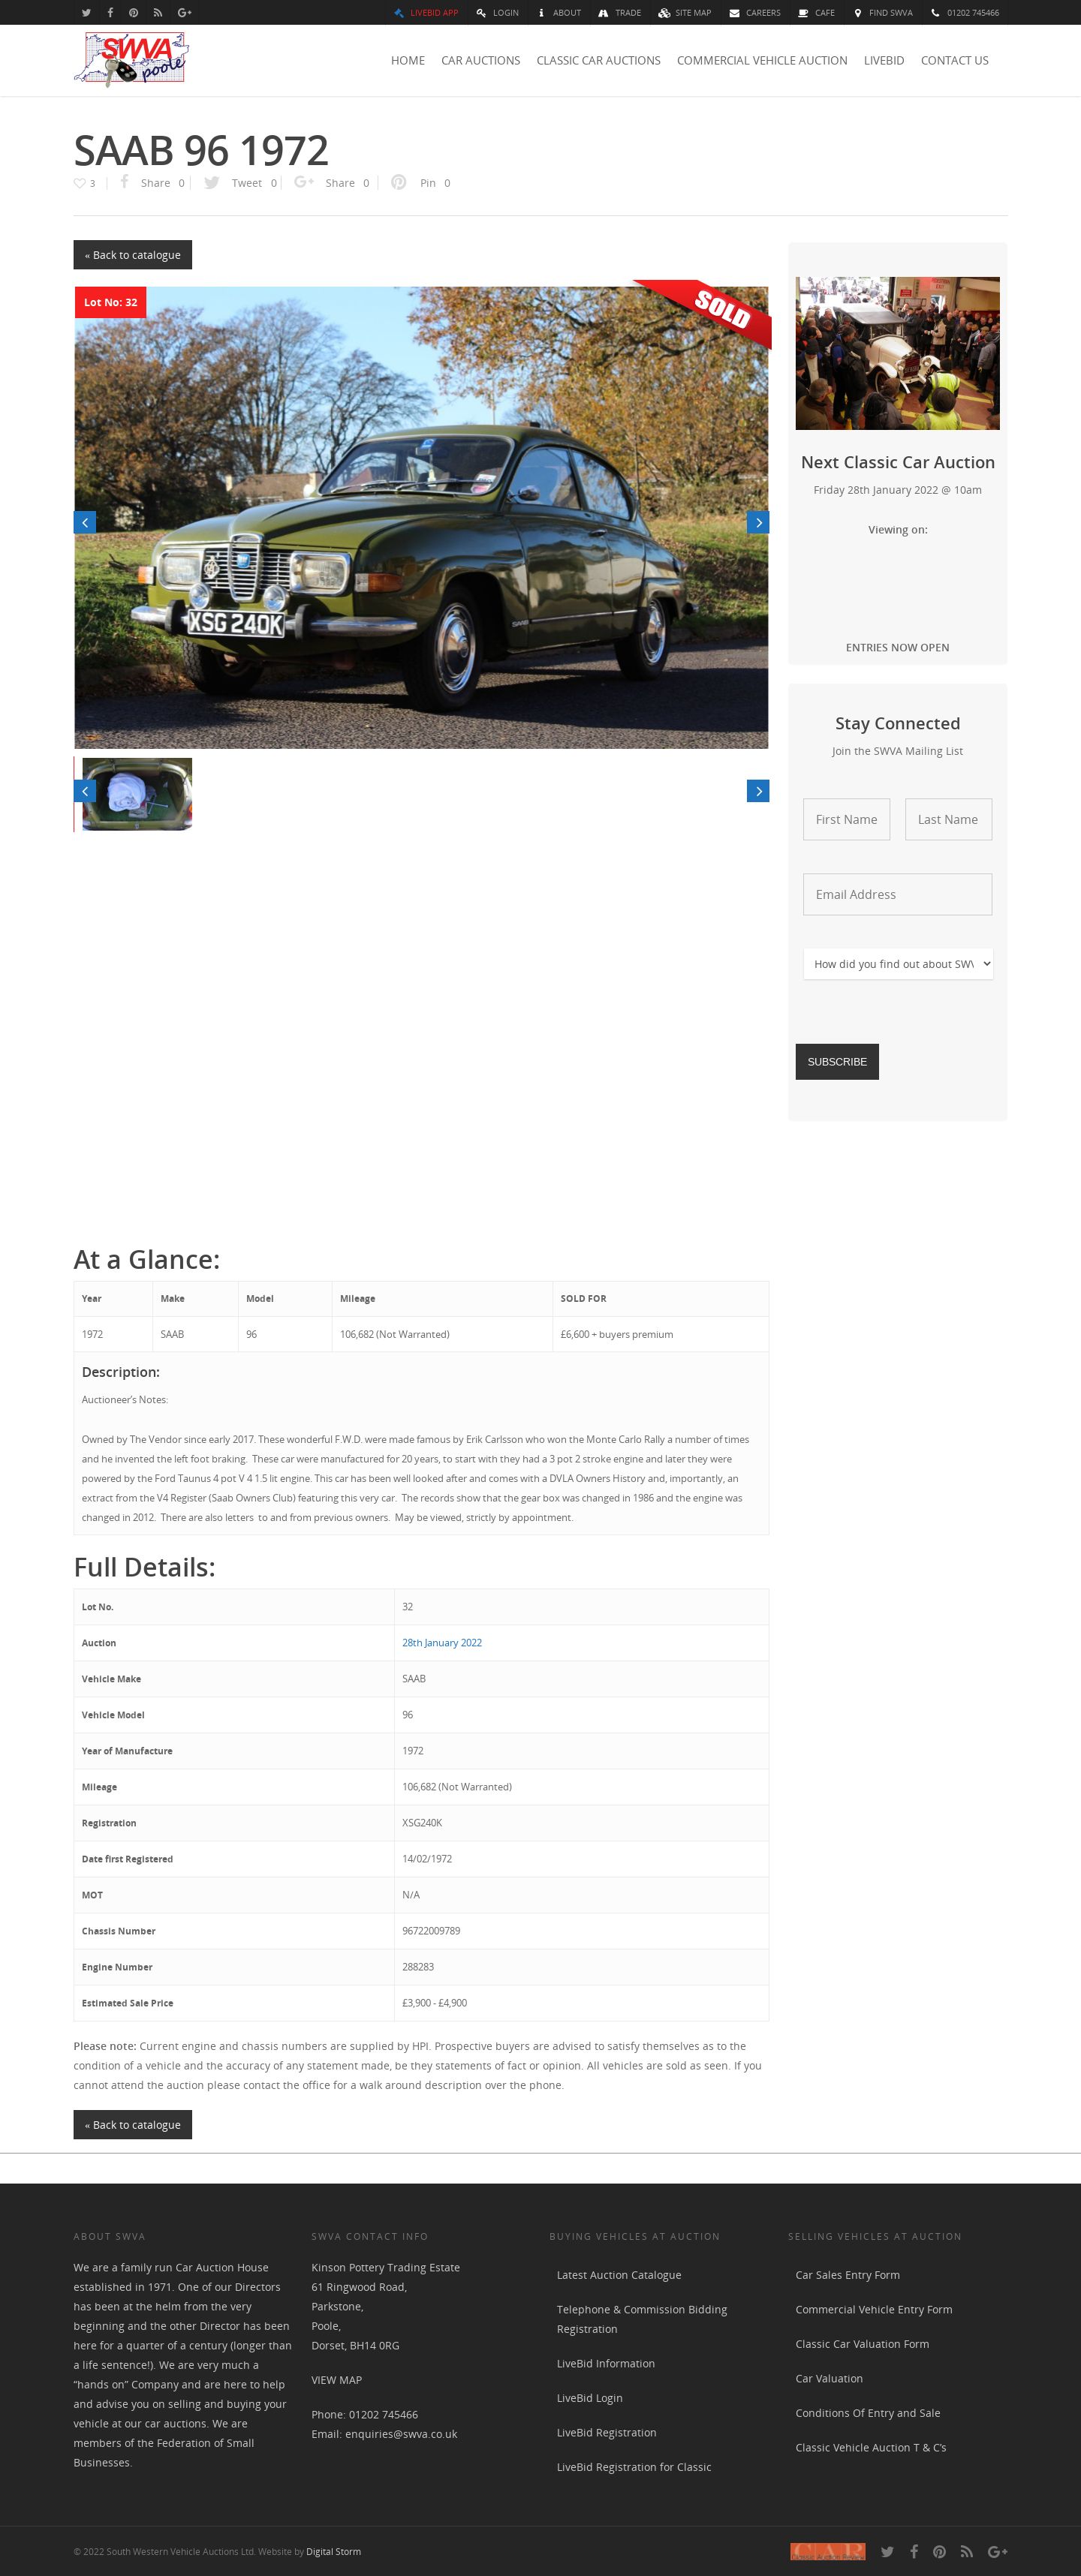This screenshot has height=2576, width=1081.
Task: Focus the Email Address field
Action: (898, 894)
